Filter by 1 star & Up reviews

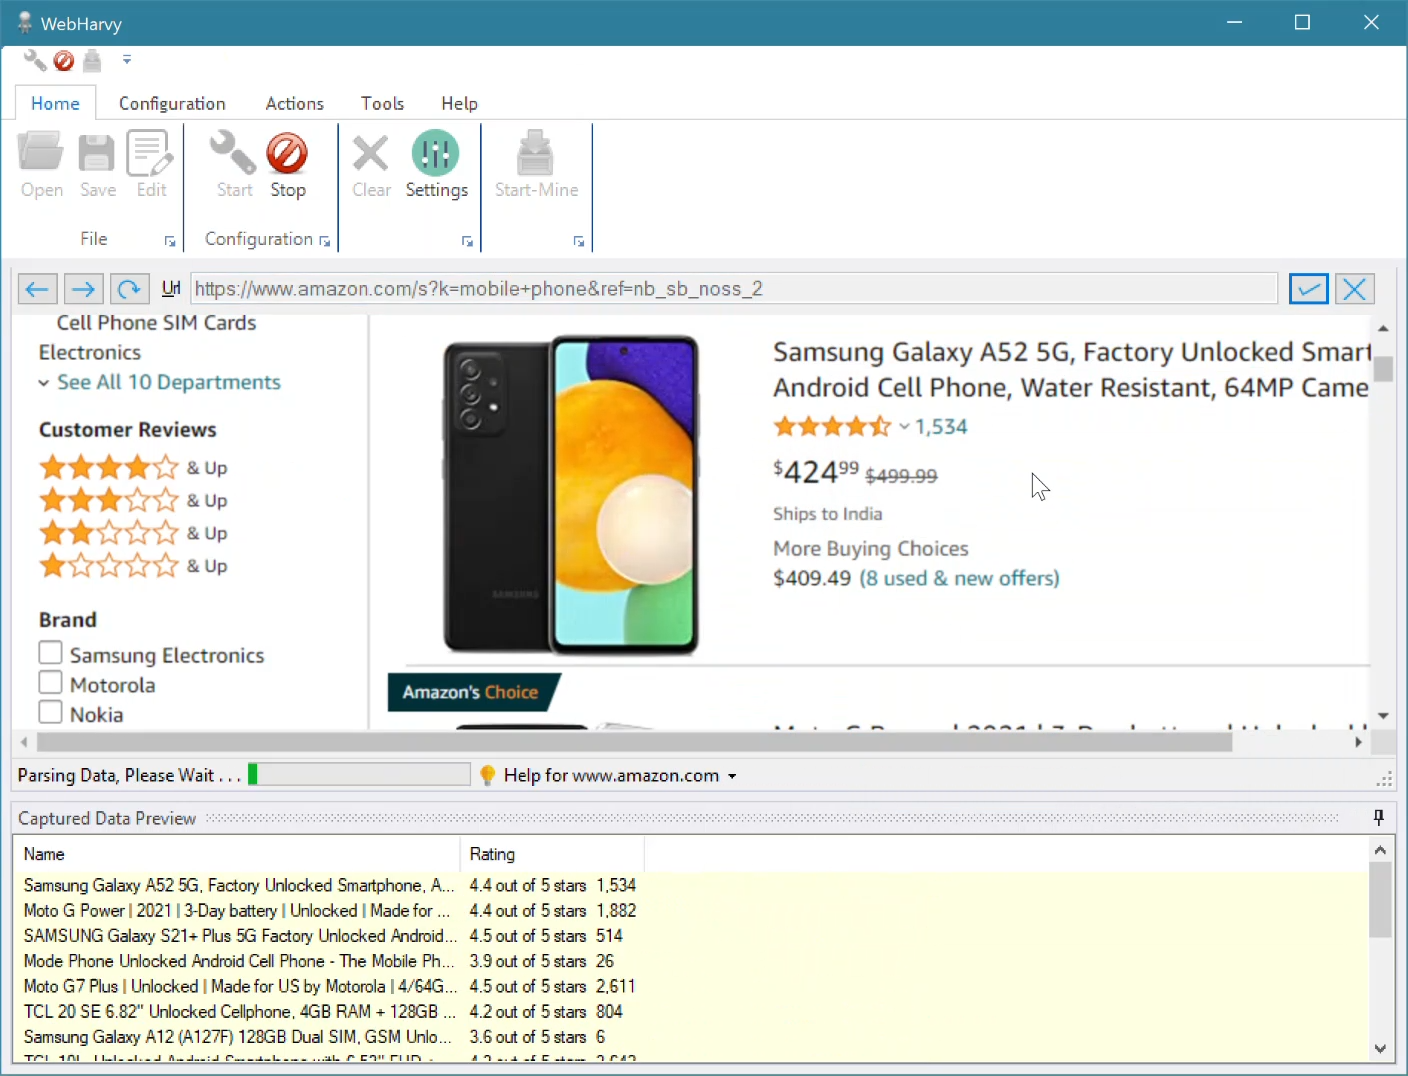[x=133, y=566]
